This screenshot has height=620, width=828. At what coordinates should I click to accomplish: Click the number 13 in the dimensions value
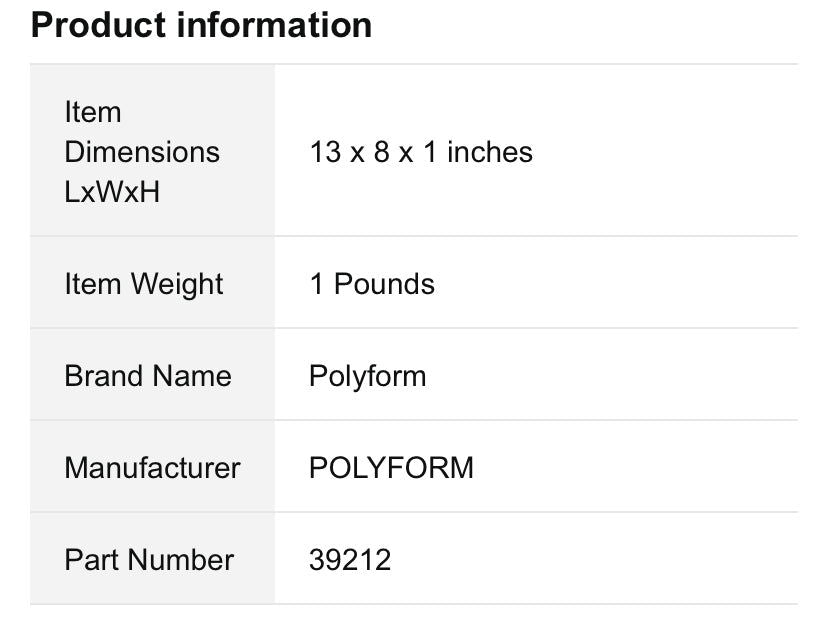coord(326,152)
